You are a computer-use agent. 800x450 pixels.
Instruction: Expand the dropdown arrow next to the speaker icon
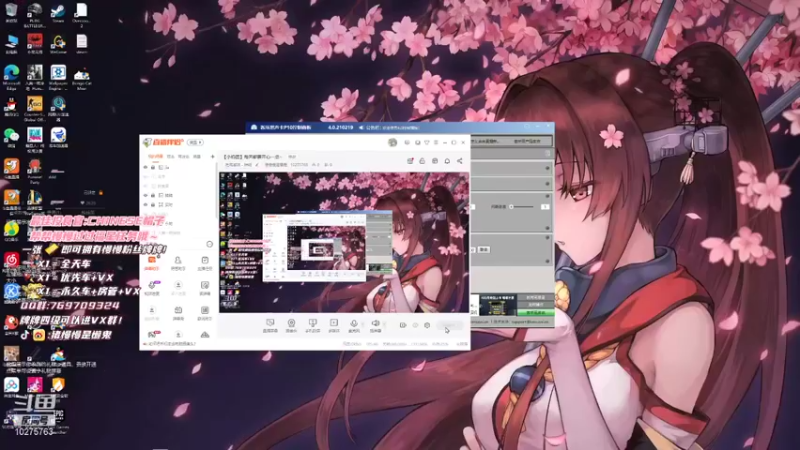[384, 324]
